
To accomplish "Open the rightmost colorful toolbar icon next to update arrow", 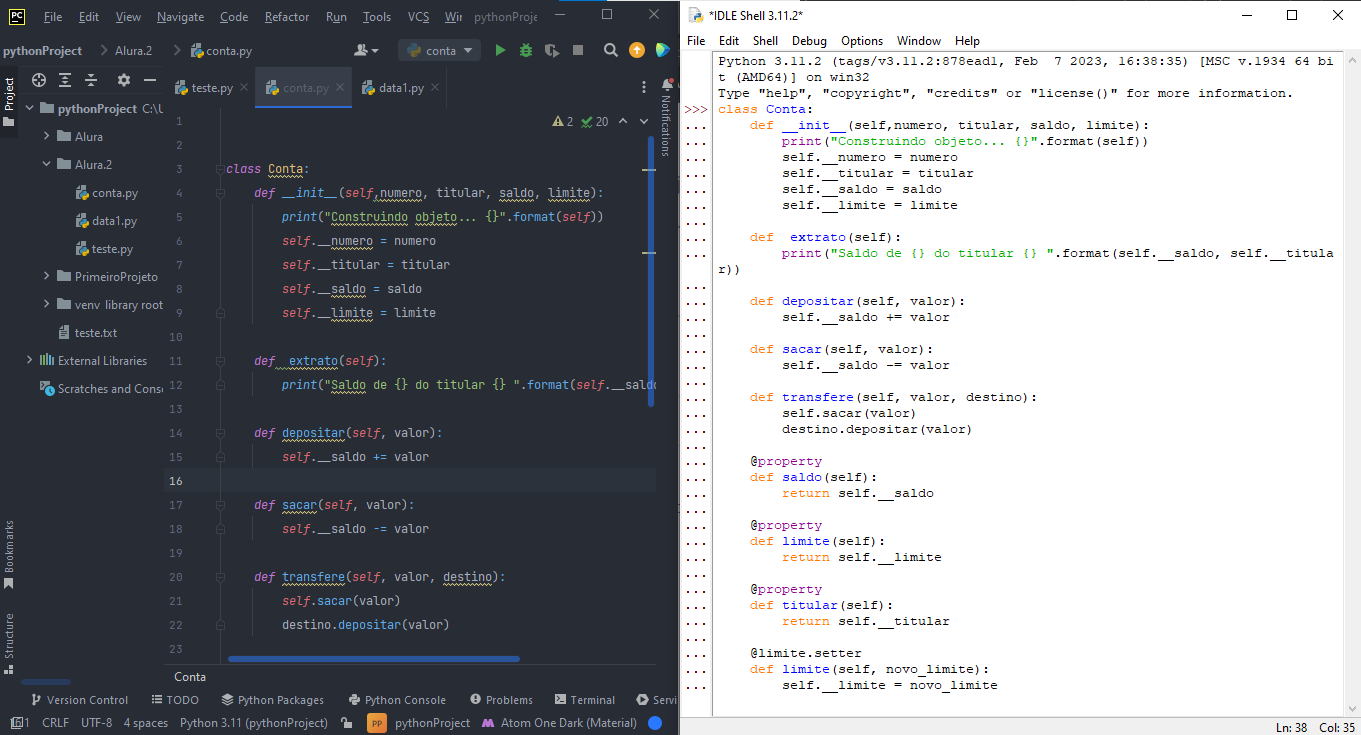I will pos(662,50).
